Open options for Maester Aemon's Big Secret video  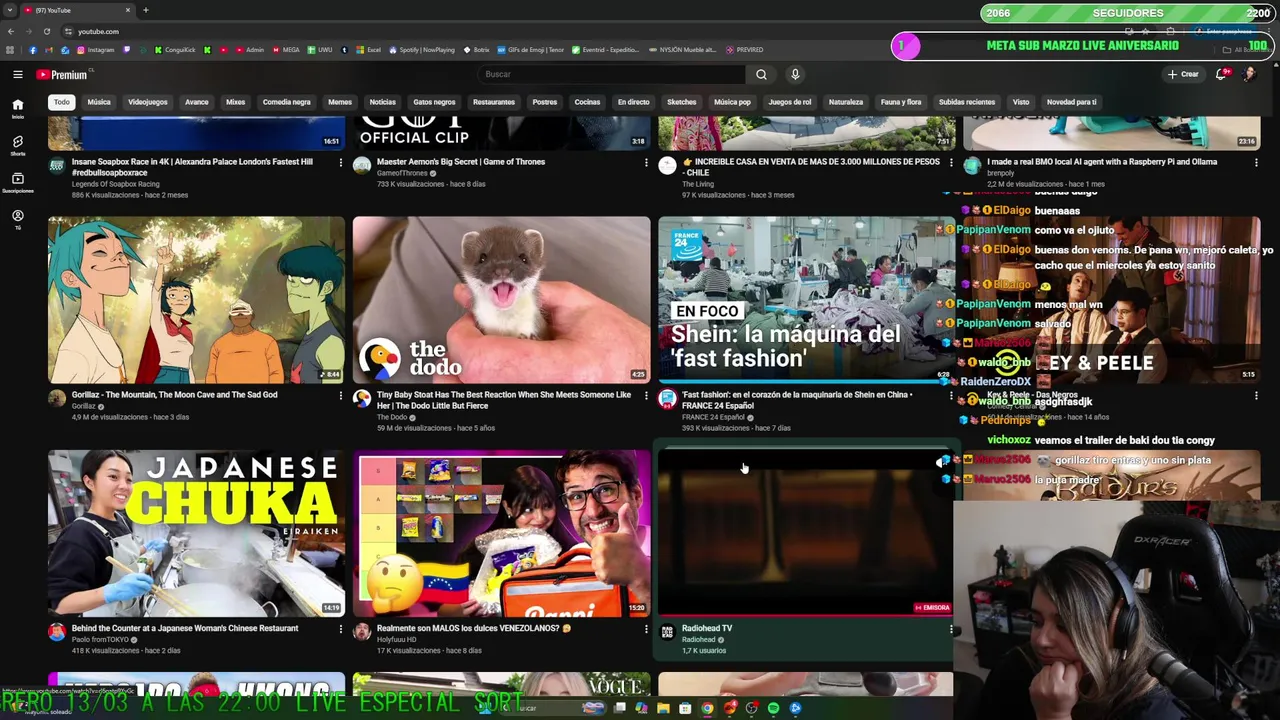tap(646, 162)
